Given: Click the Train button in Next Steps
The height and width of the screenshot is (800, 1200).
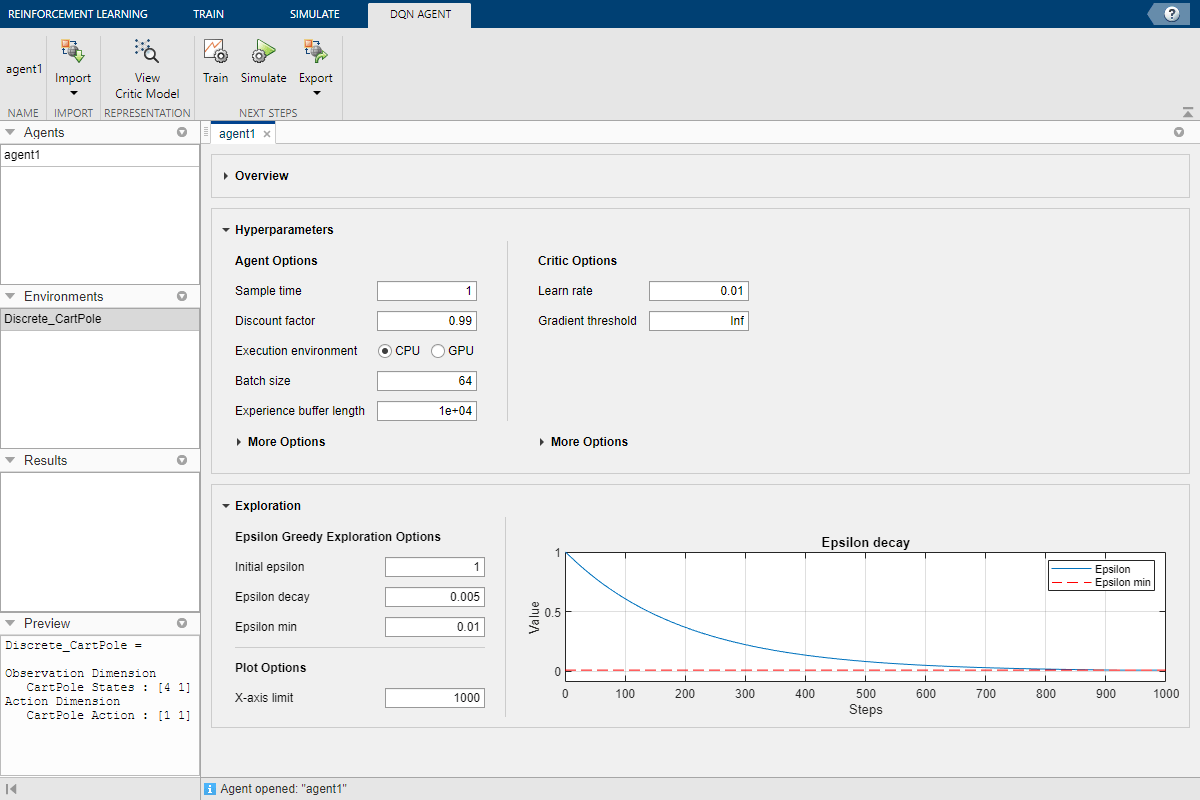Looking at the screenshot, I should (x=215, y=60).
